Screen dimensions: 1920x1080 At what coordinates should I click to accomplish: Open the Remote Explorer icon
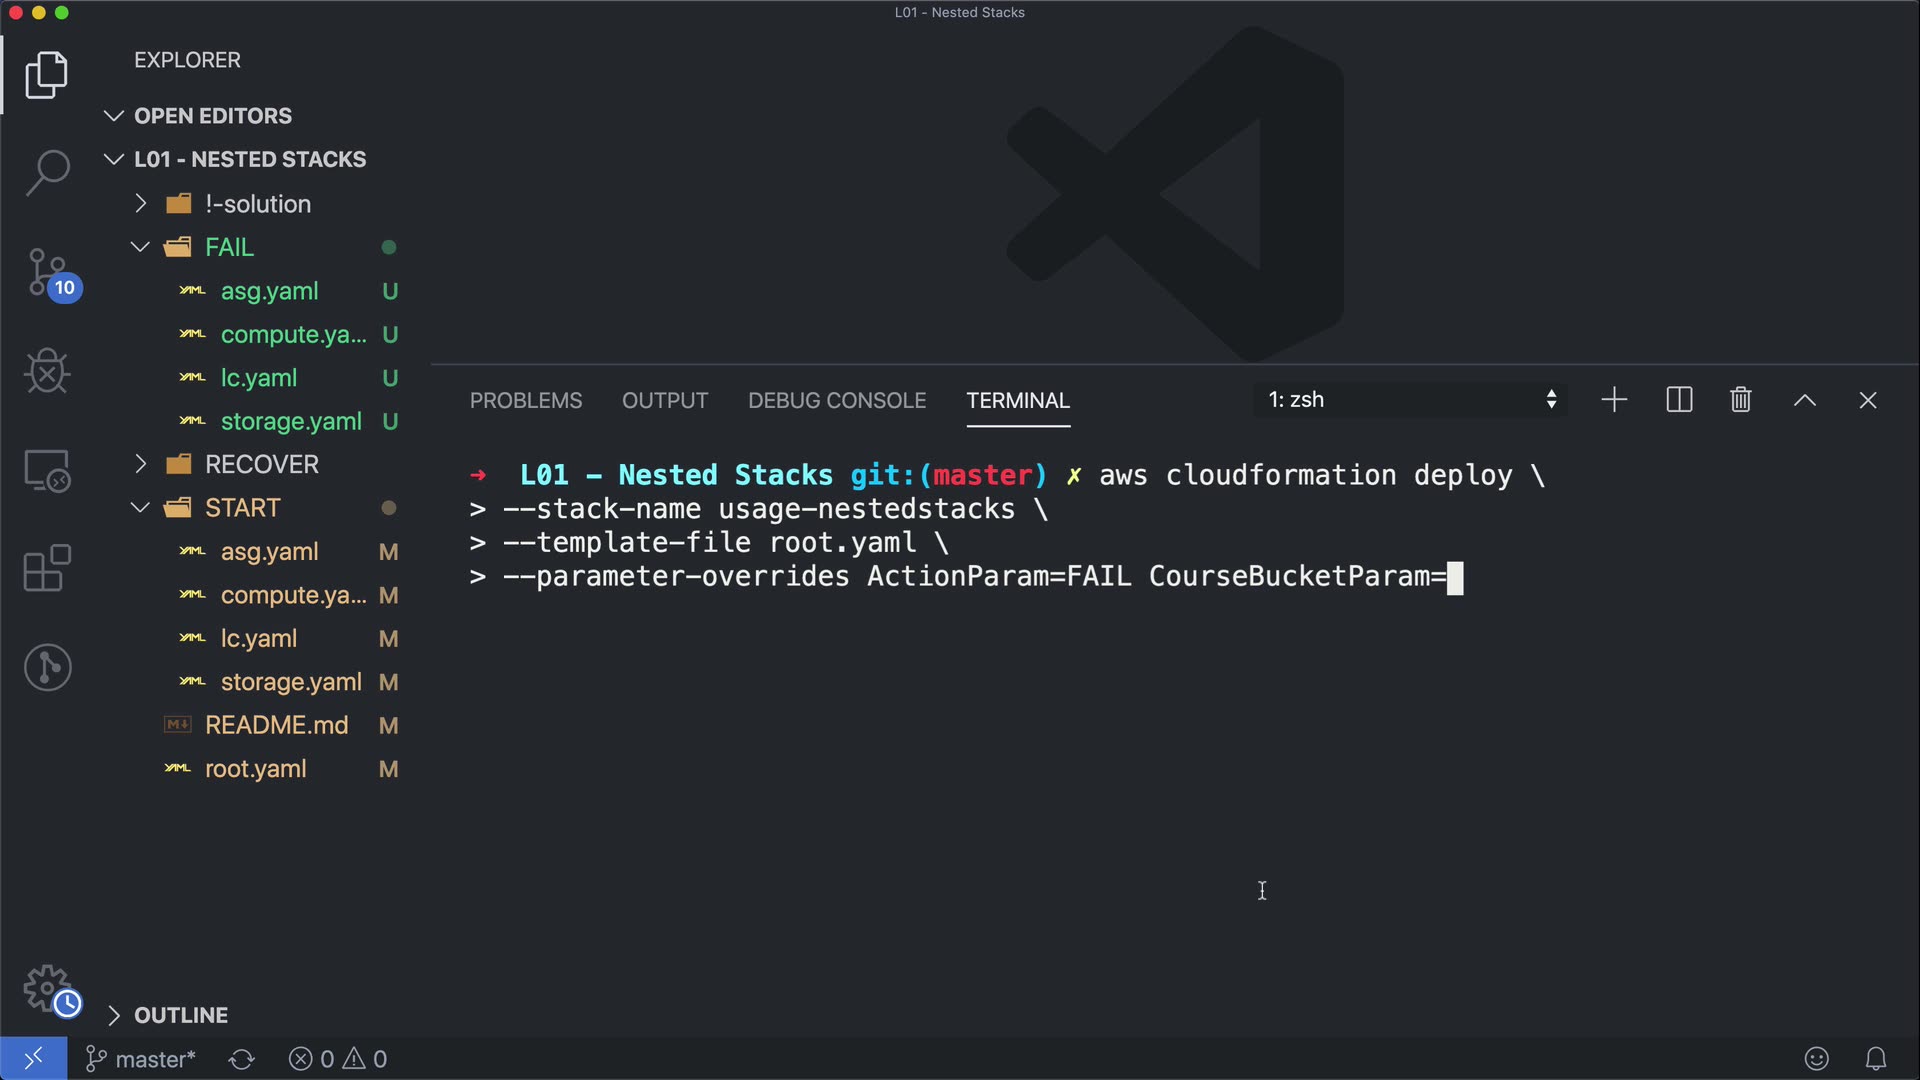(47, 470)
